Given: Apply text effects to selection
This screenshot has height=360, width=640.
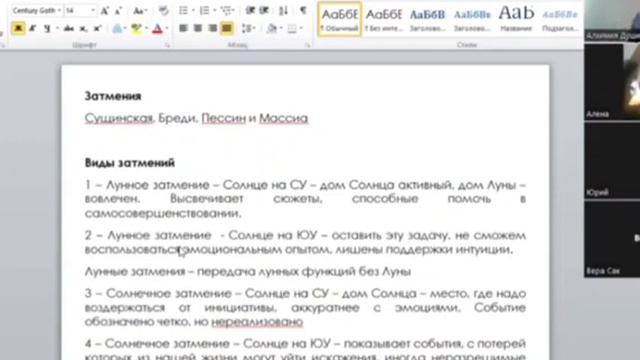Looking at the screenshot, I should 118,29.
